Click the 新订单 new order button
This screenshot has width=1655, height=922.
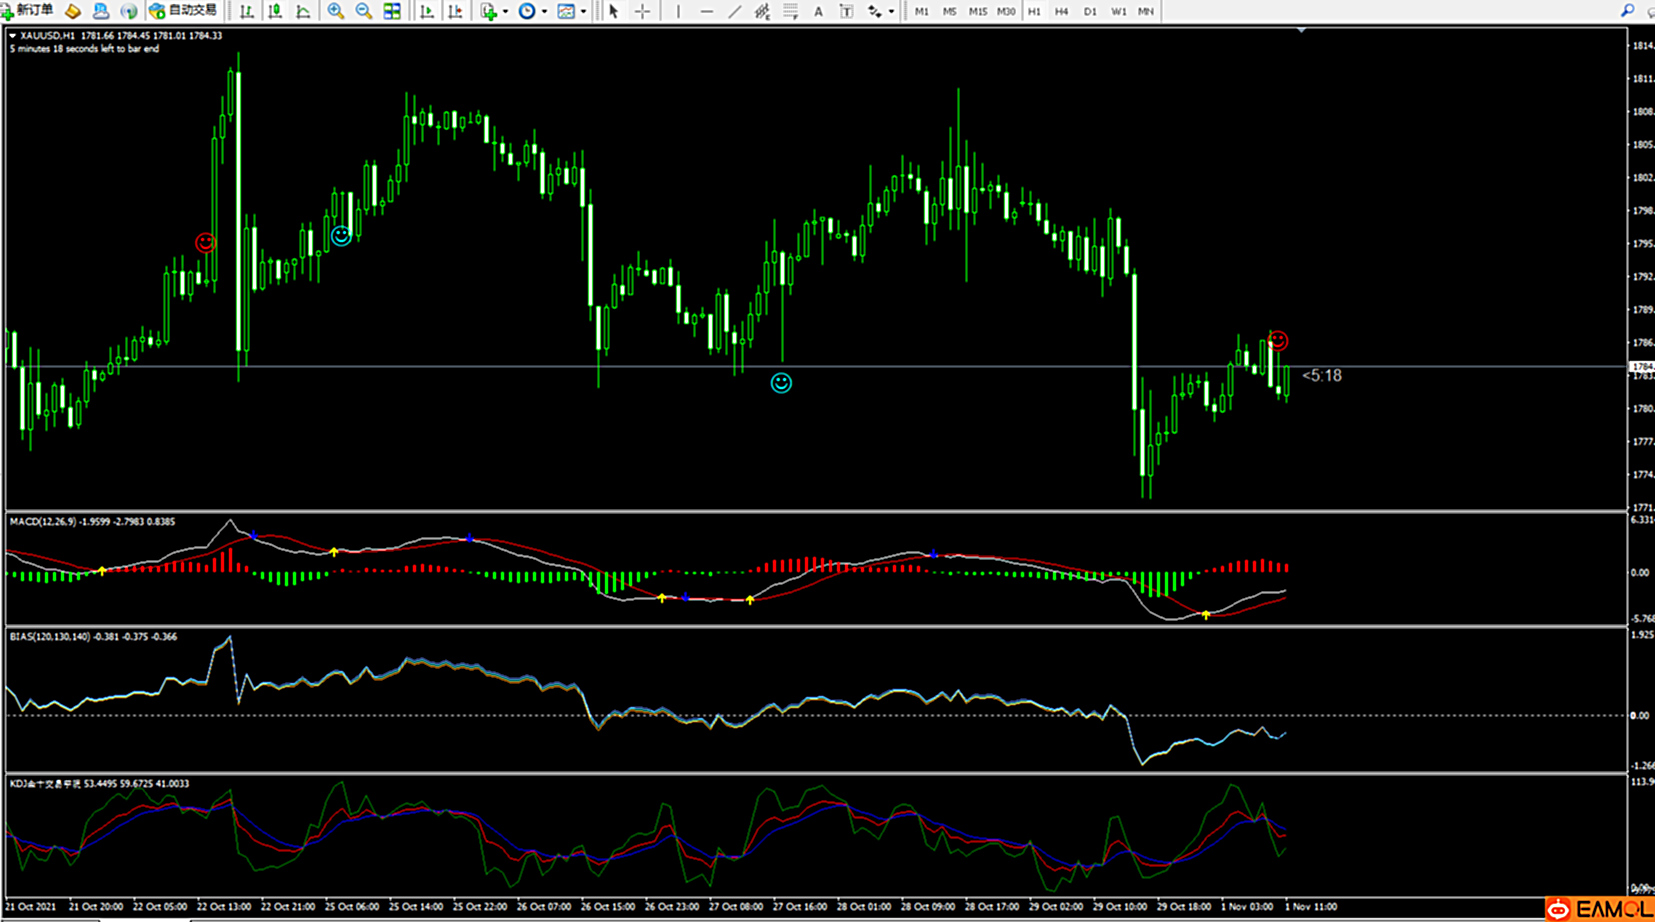[x=28, y=11]
